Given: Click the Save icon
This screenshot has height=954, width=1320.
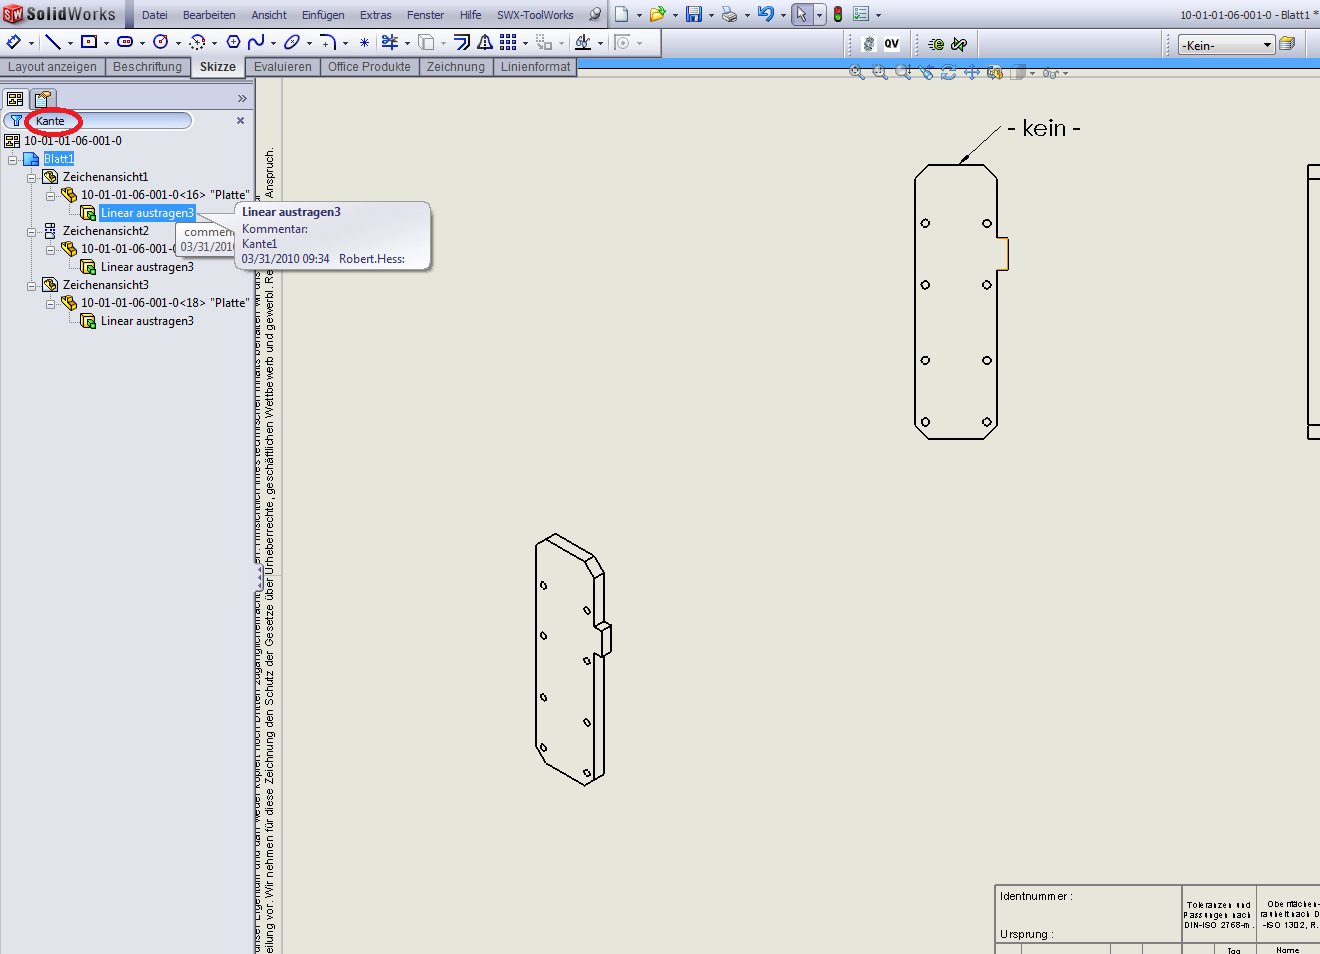Looking at the screenshot, I should pyautogui.click(x=693, y=14).
